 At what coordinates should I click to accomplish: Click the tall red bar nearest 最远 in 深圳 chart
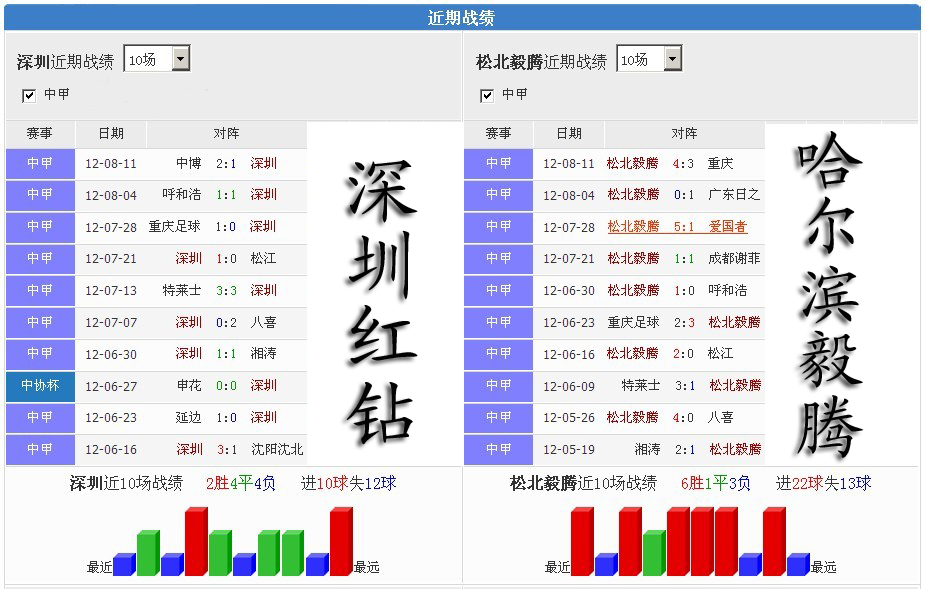[x=341, y=542]
